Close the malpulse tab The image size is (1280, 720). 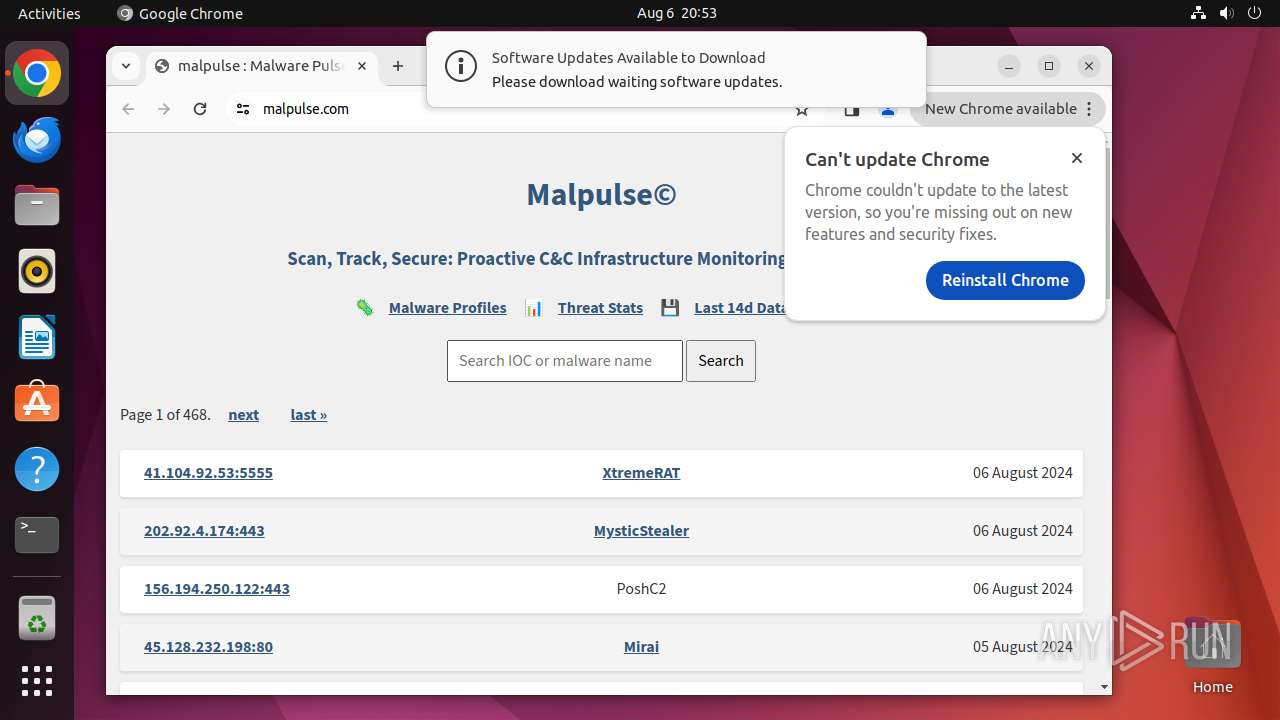362,66
